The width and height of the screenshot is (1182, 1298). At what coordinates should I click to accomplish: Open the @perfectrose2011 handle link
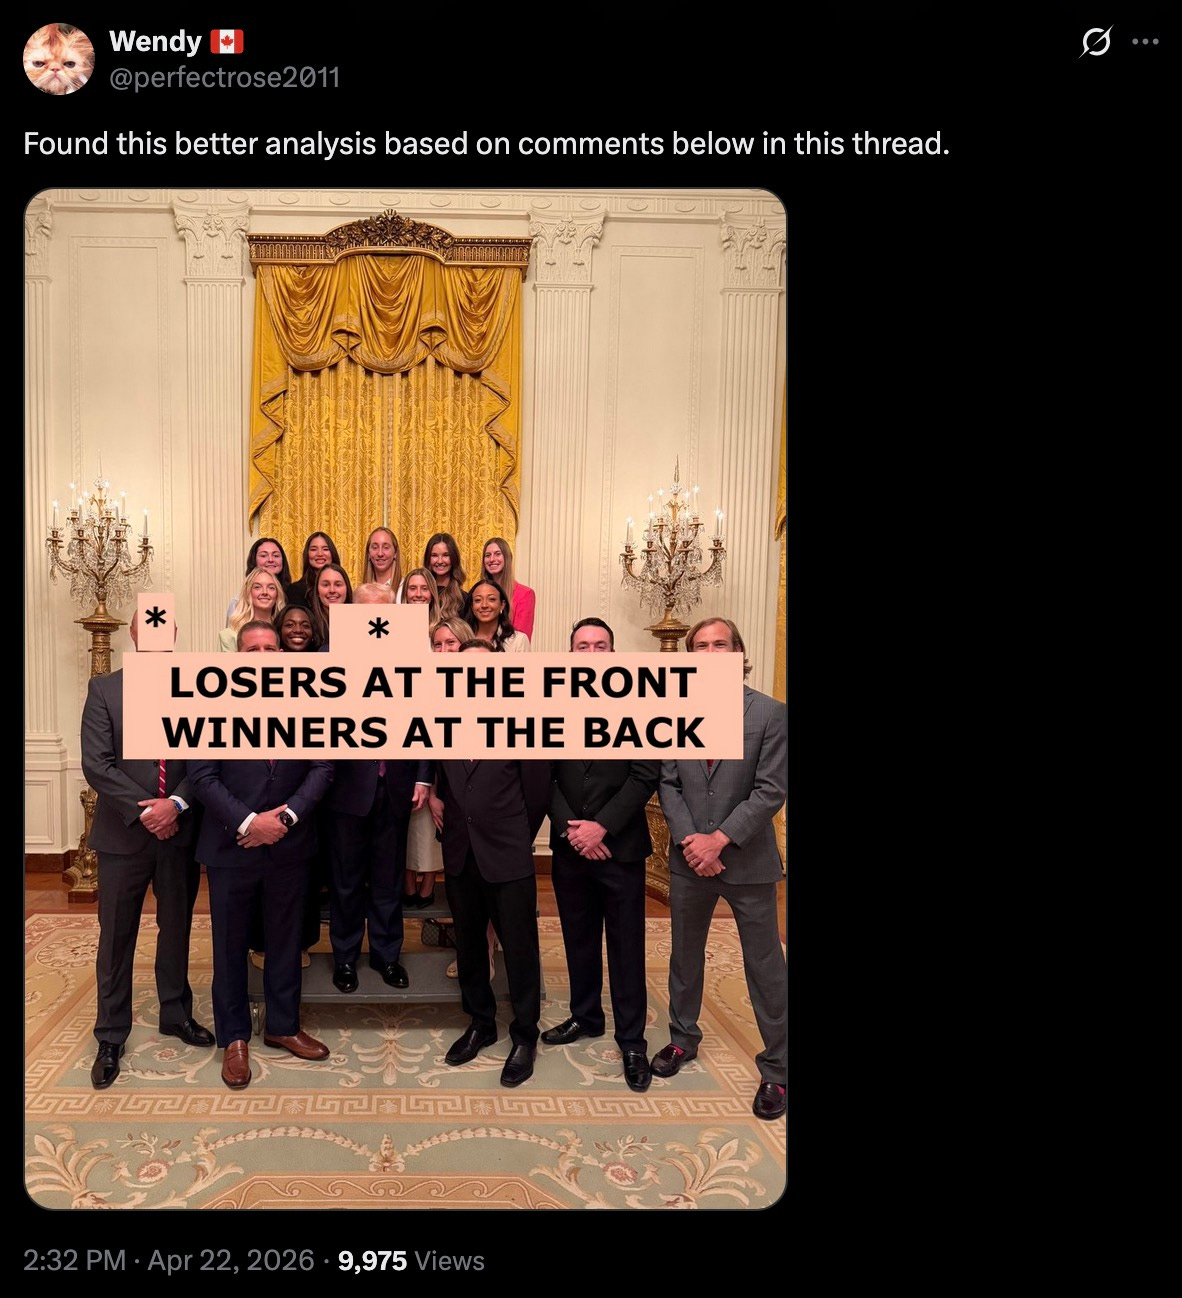(224, 77)
